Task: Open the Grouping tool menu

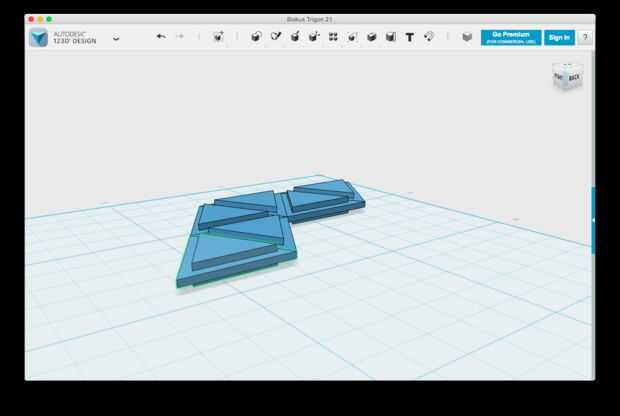Action: (x=352, y=37)
